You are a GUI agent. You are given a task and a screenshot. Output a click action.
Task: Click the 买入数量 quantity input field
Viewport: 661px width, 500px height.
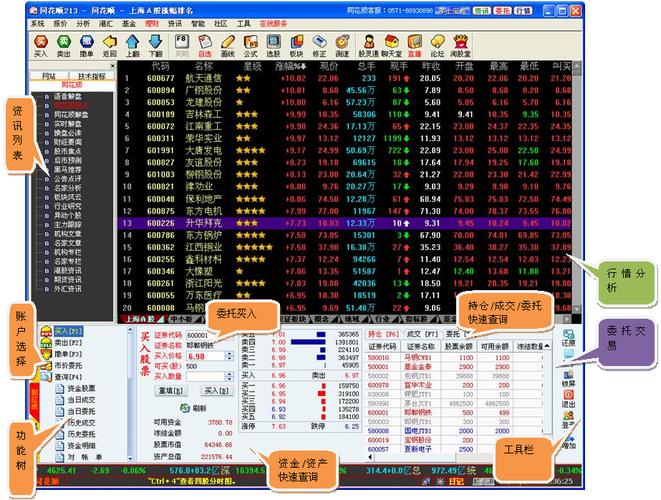[x=206, y=376]
